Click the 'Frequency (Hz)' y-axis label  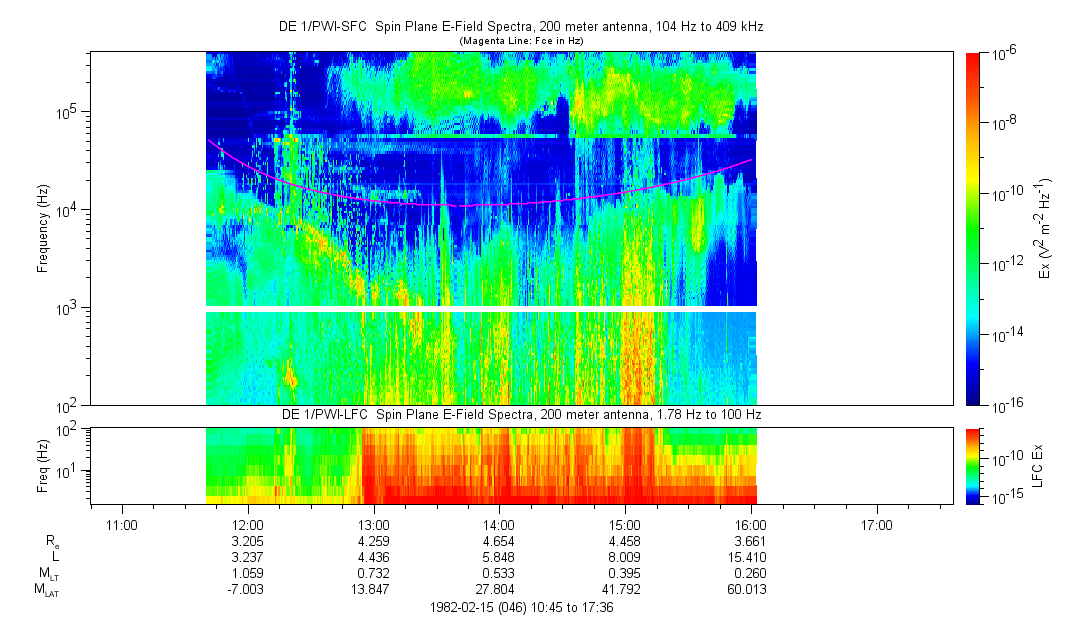point(42,229)
